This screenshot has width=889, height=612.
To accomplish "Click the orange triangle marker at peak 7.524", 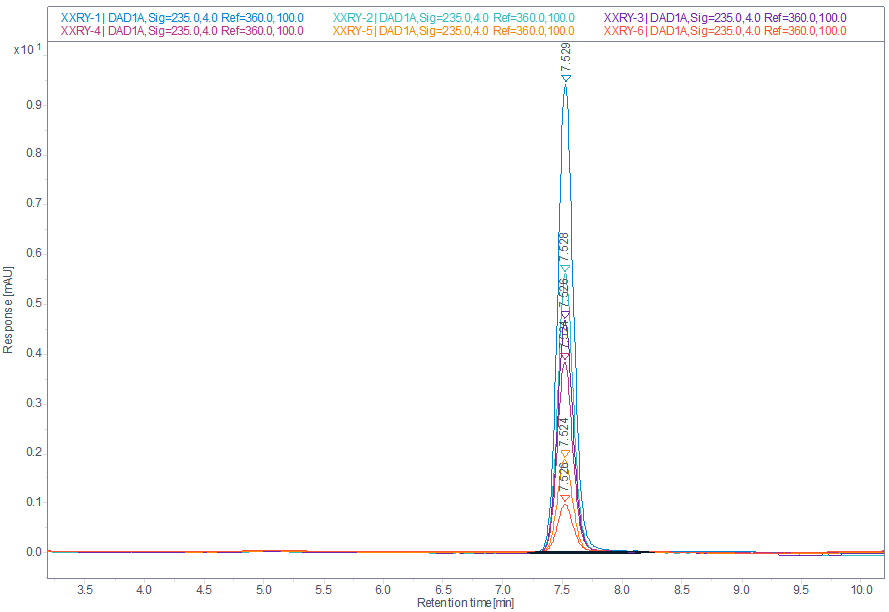I will point(565,454).
